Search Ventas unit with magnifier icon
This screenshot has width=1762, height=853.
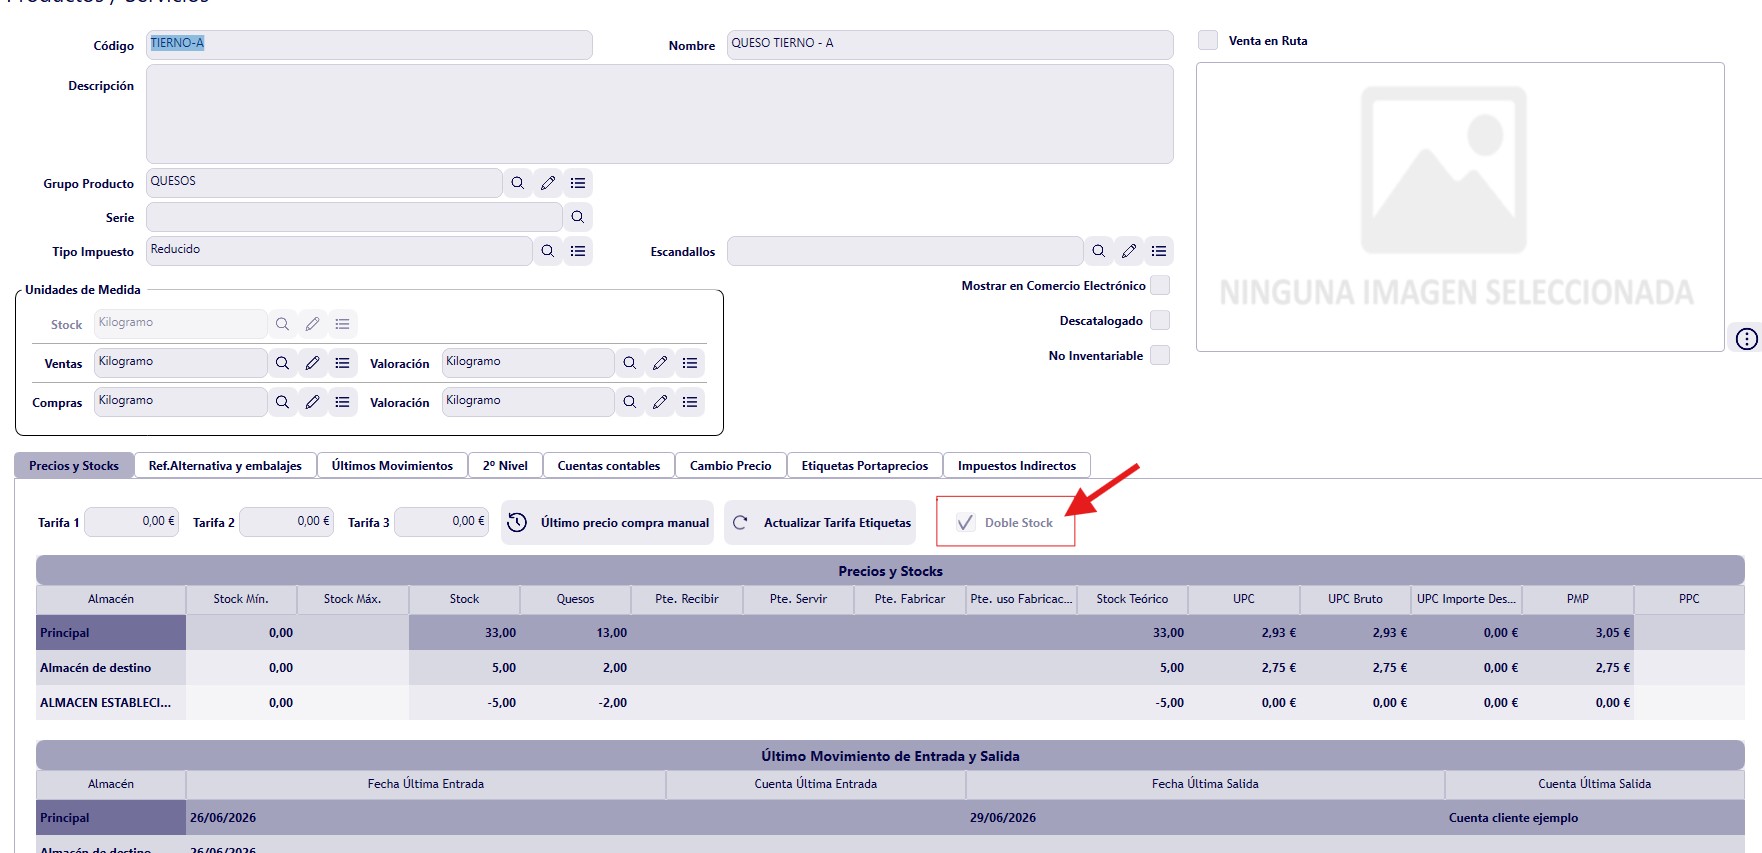(x=283, y=363)
